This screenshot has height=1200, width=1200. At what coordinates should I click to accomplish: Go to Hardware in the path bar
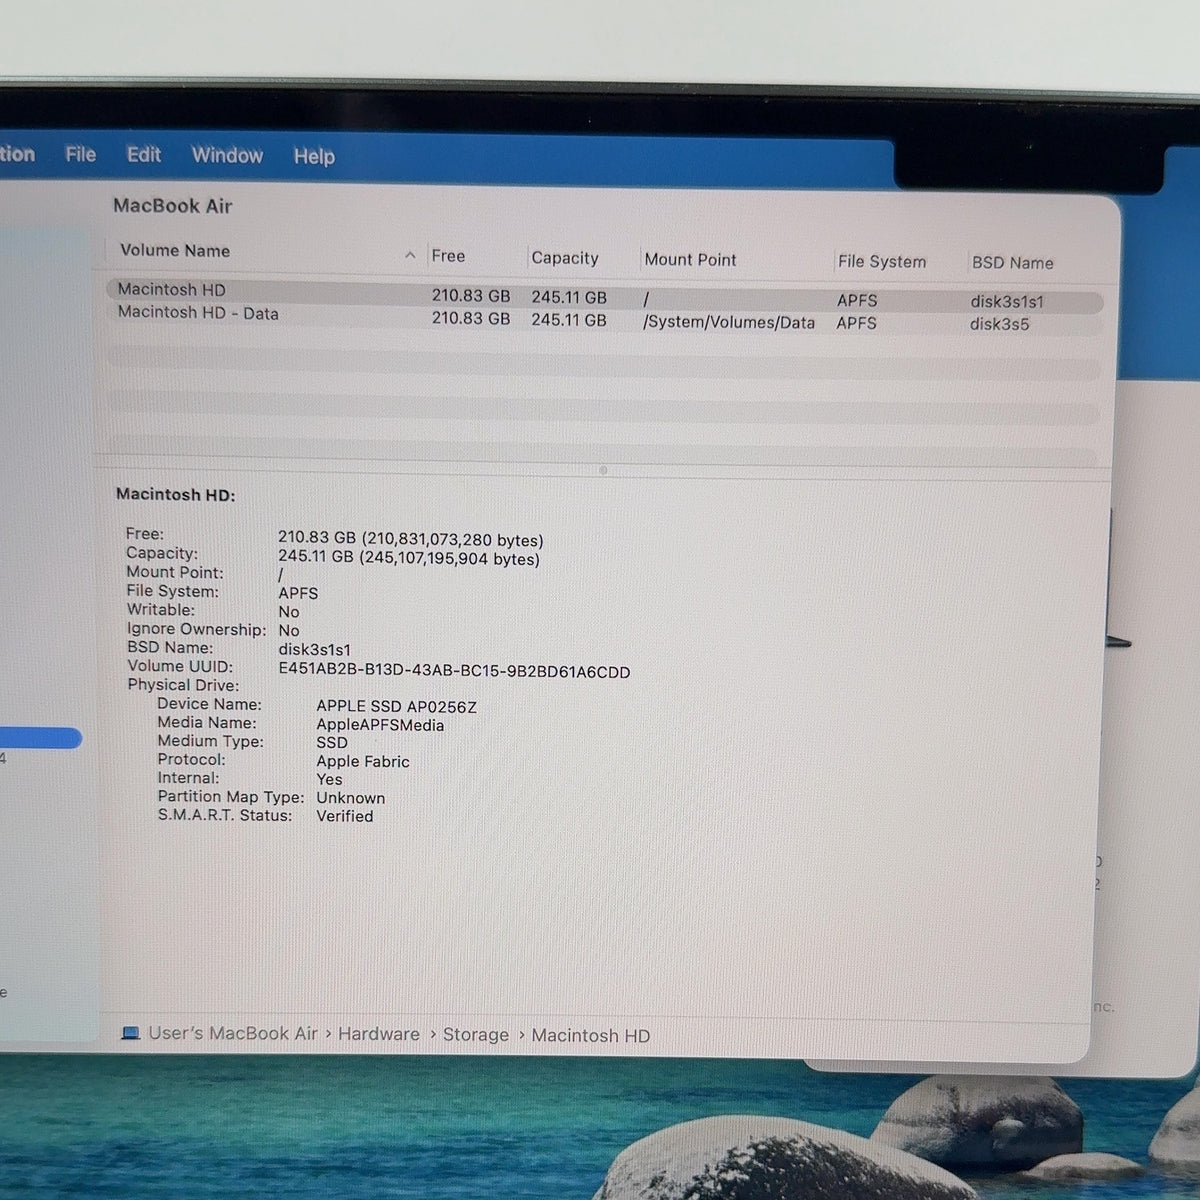379,1034
